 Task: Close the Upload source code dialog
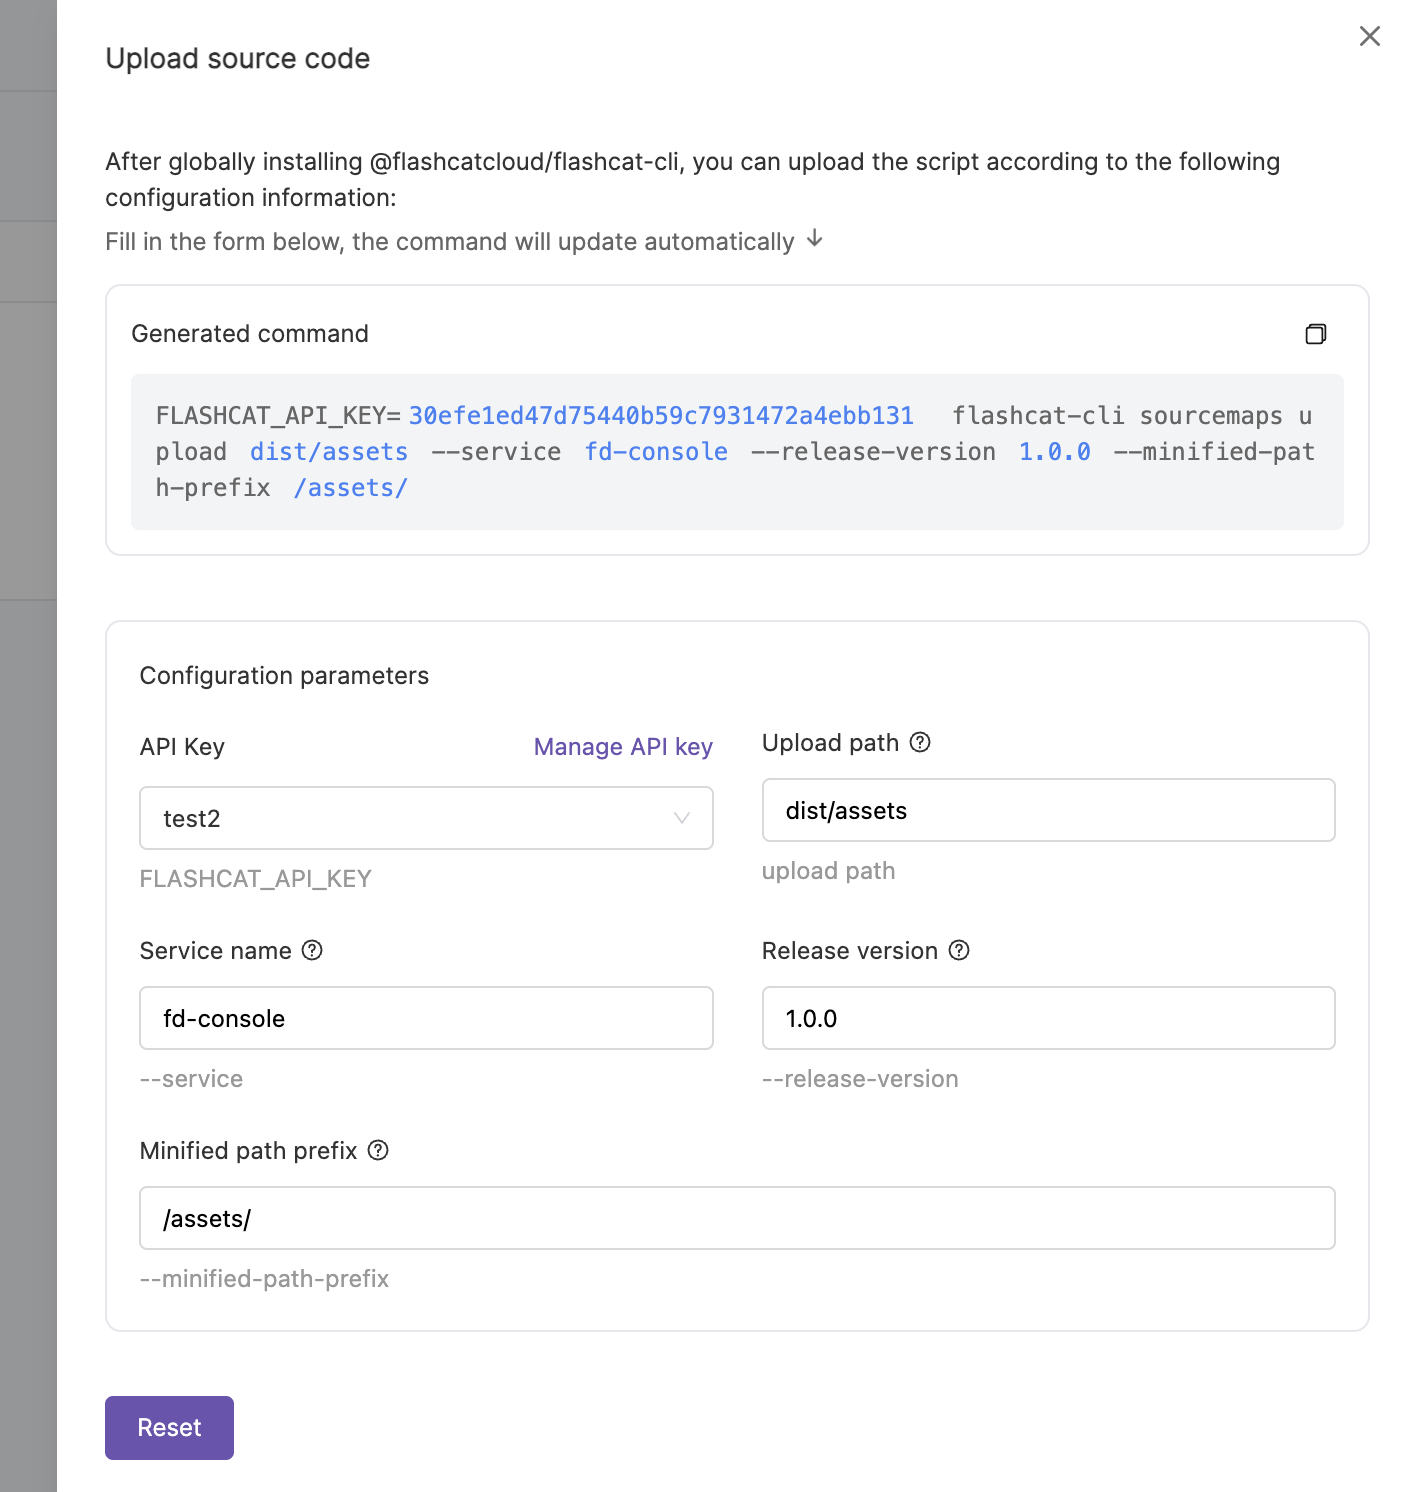[1369, 37]
